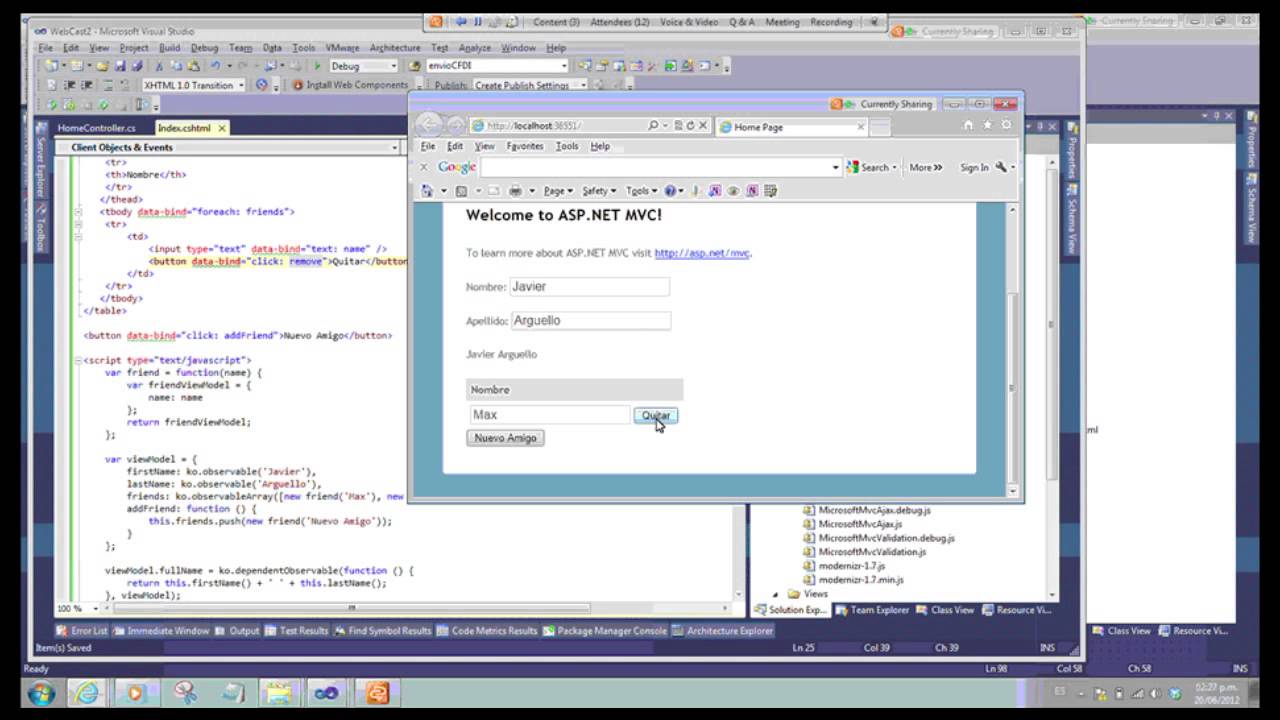The width and height of the screenshot is (1280, 720).
Task: Close the Index.cshtml editor tab
Action: [222, 128]
